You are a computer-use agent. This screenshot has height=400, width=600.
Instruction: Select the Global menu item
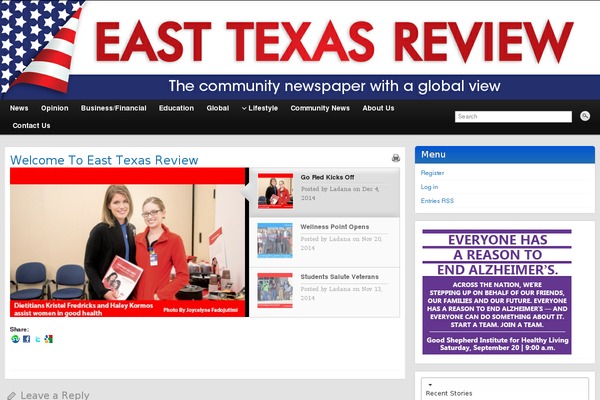tap(218, 108)
